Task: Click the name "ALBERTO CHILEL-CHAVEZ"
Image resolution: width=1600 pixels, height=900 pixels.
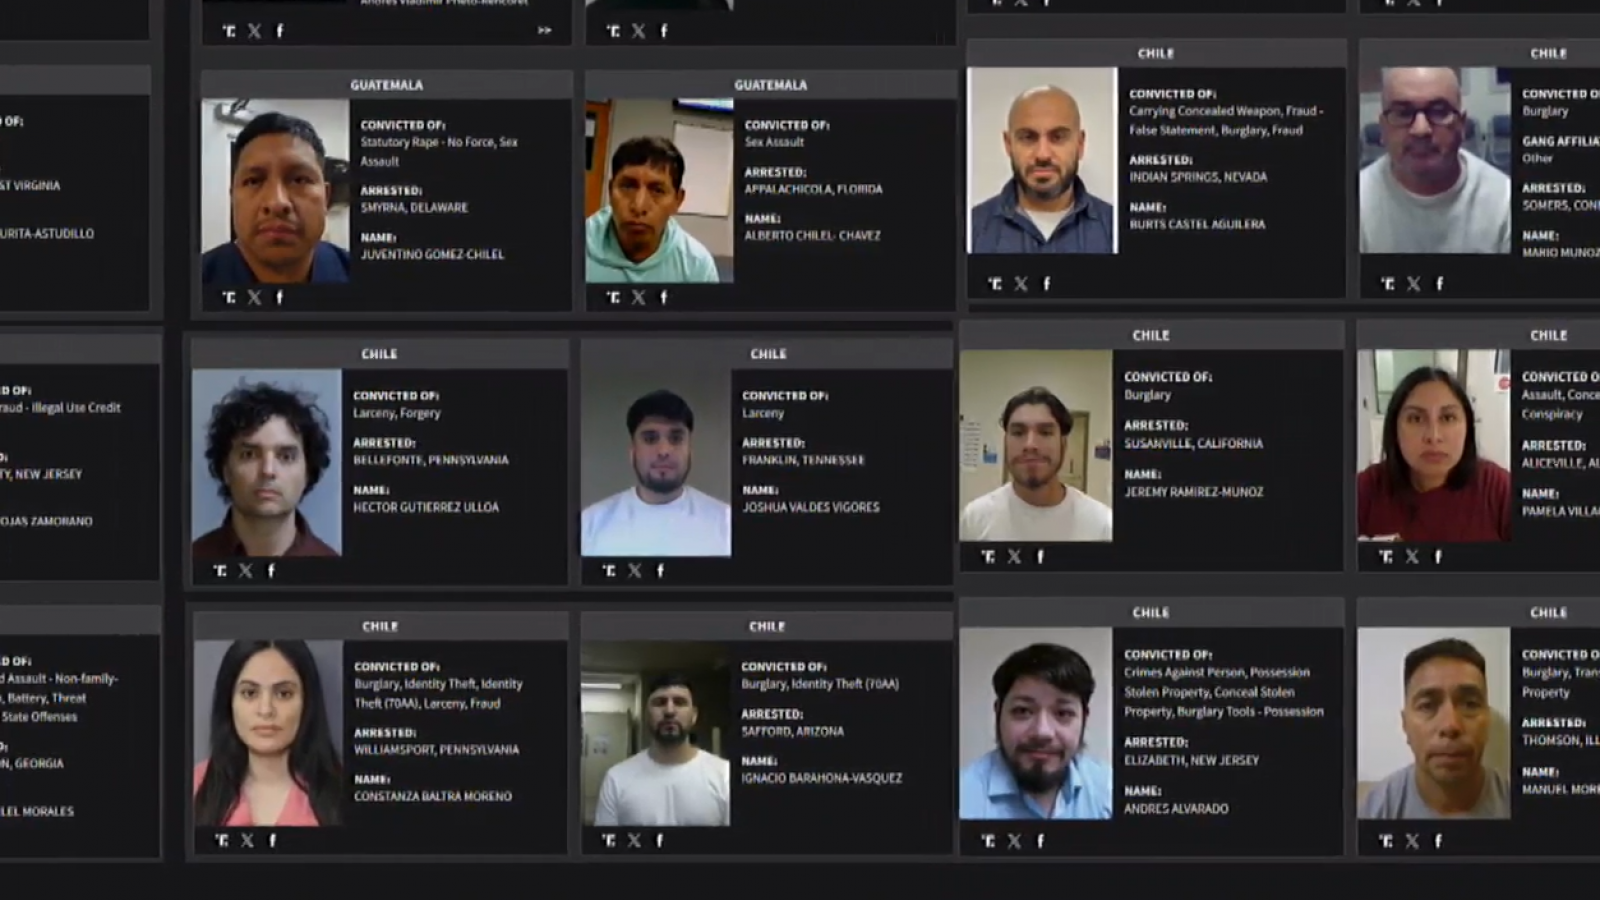Action: [x=812, y=236]
